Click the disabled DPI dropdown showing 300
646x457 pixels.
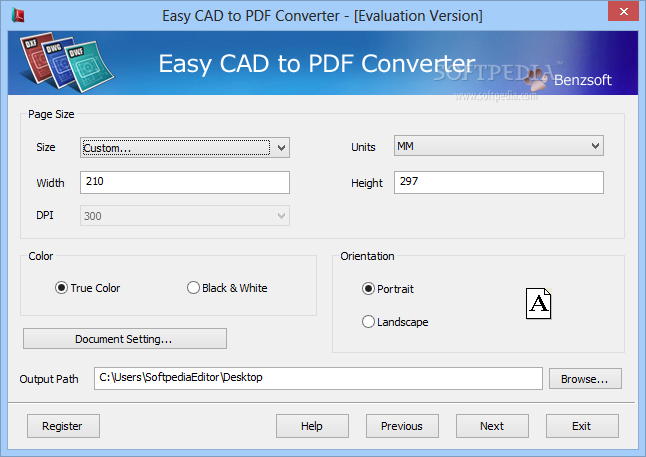[185, 216]
